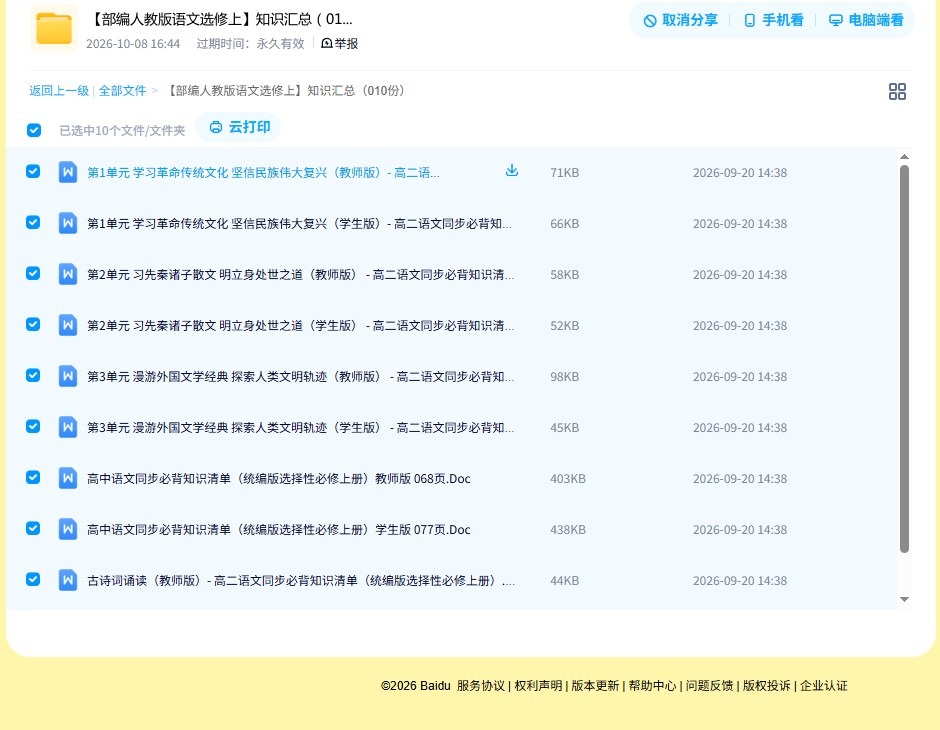Open 权利声明 footer link

click(x=538, y=686)
